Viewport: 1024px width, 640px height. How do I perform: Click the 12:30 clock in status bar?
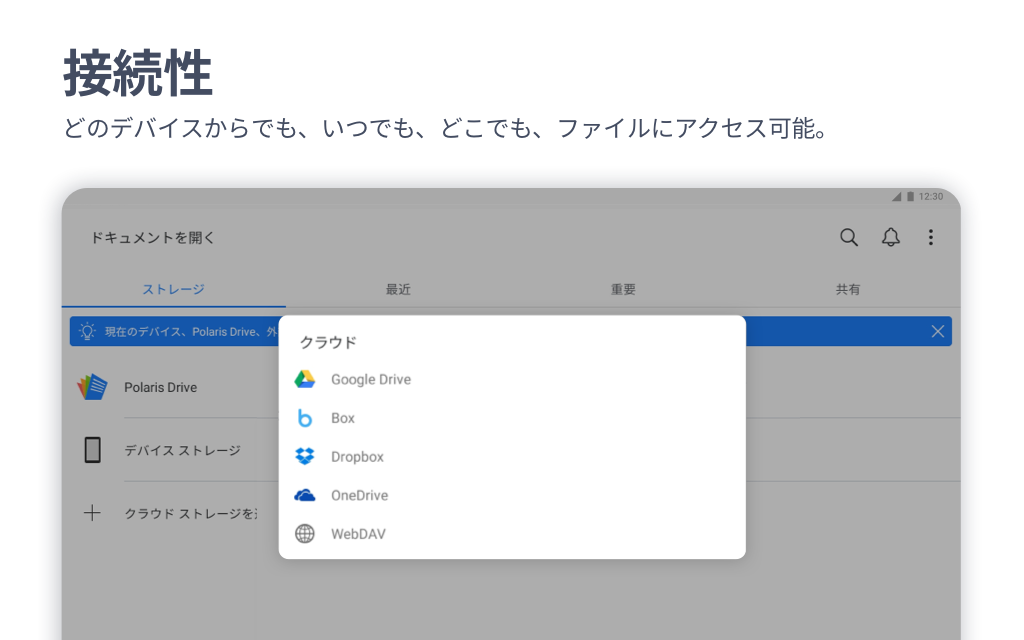pyautogui.click(x=931, y=197)
